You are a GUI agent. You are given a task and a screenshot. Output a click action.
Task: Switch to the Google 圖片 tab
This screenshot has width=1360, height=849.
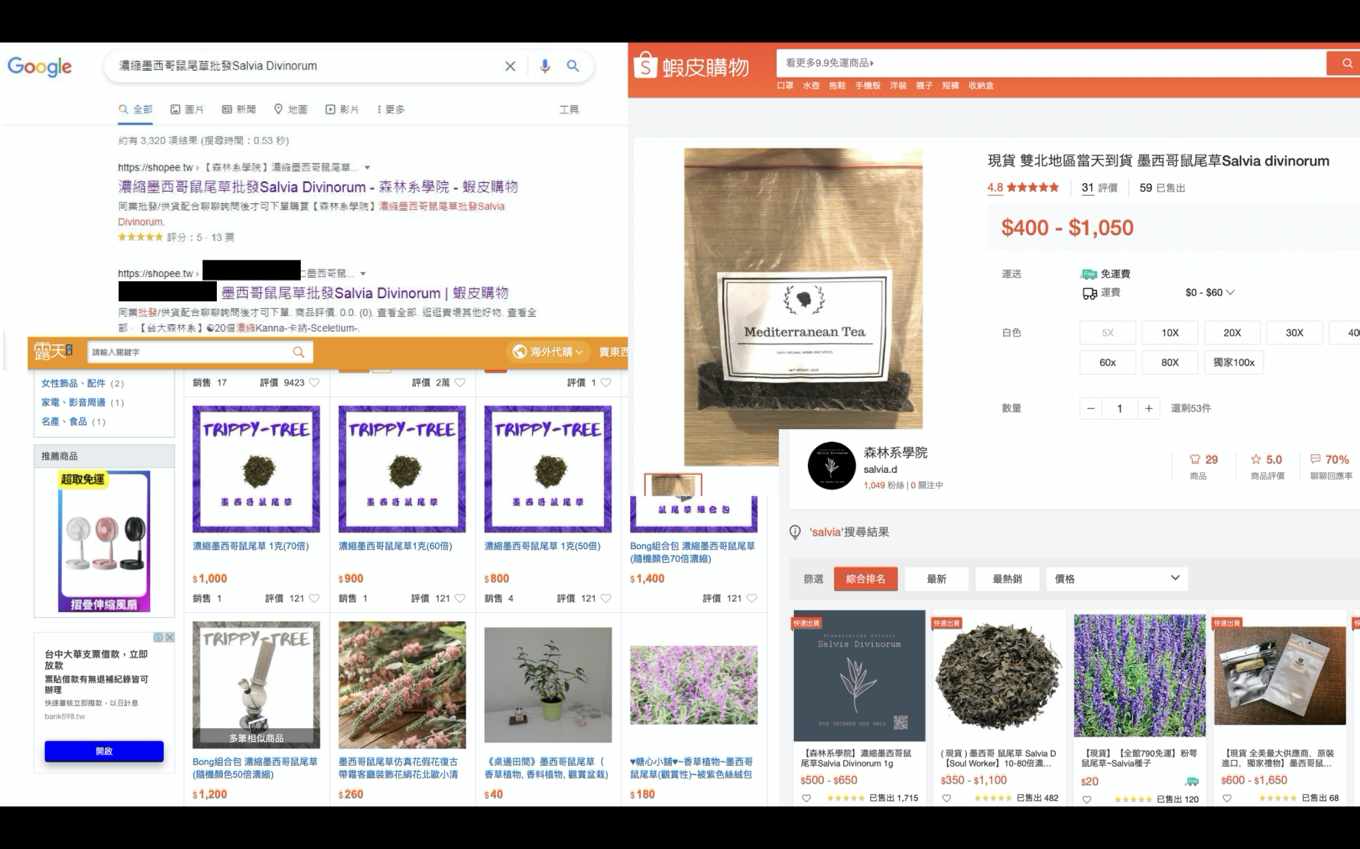click(x=187, y=110)
